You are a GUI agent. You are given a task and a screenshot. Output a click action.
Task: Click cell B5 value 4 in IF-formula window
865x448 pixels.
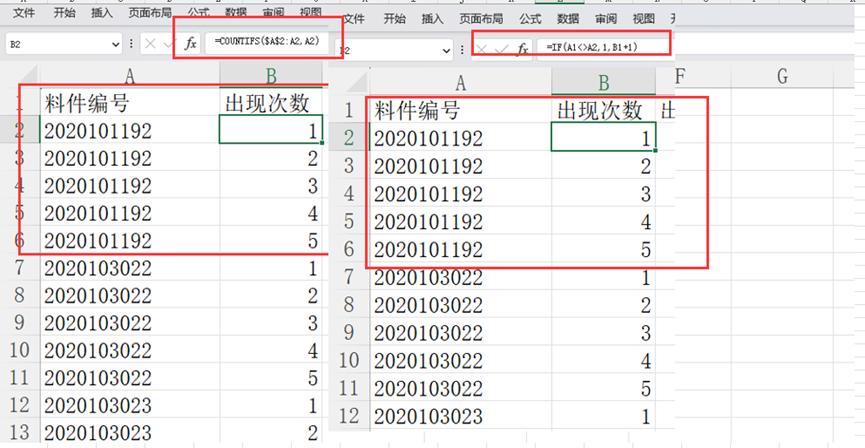point(604,222)
